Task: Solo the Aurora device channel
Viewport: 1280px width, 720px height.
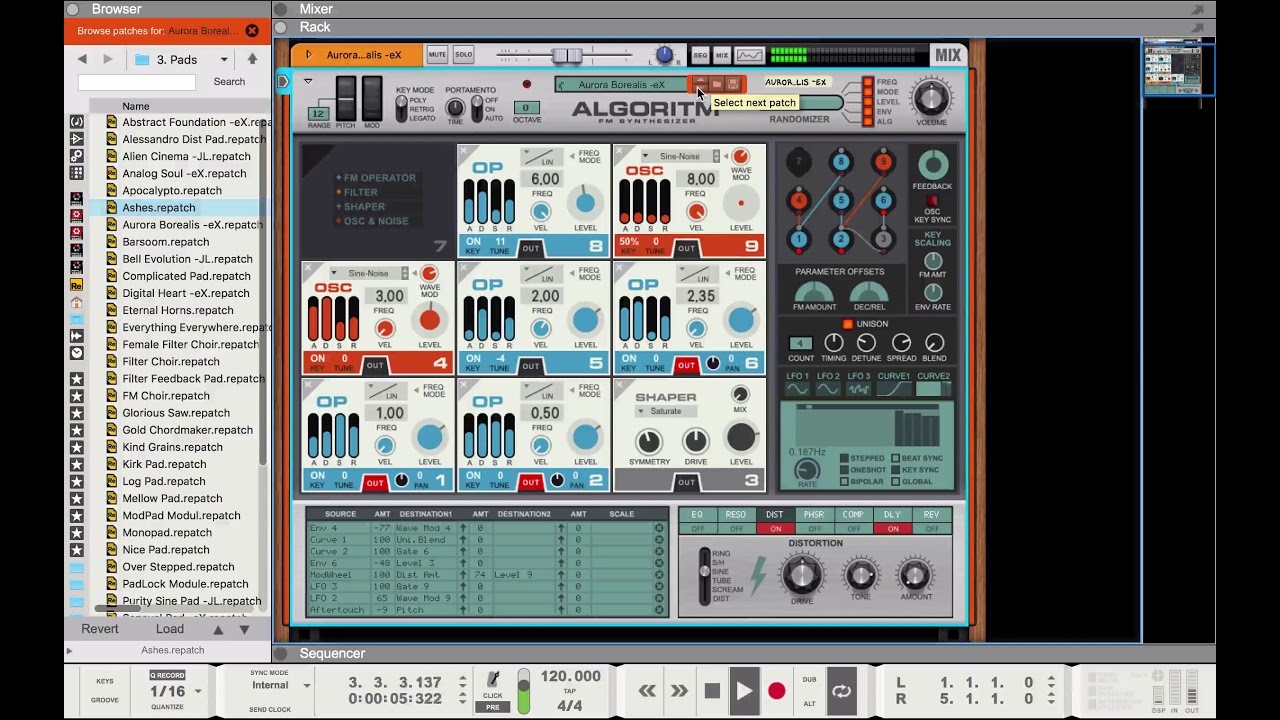Action: pyautogui.click(x=463, y=55)
